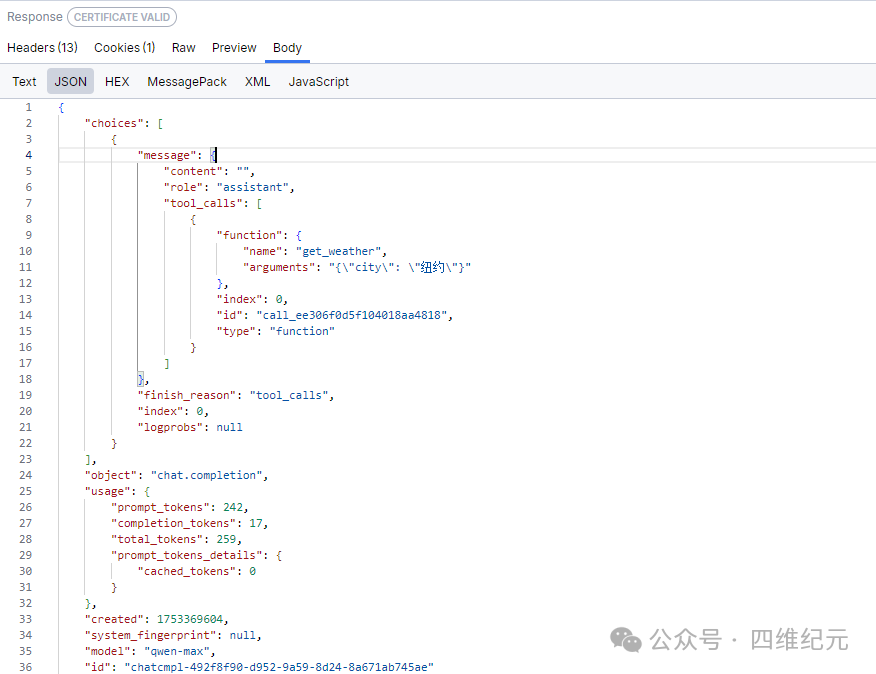Click line number 1 in gutter
Screen dimensions: 876x674
pyautogui.click(x=28, y=107)
